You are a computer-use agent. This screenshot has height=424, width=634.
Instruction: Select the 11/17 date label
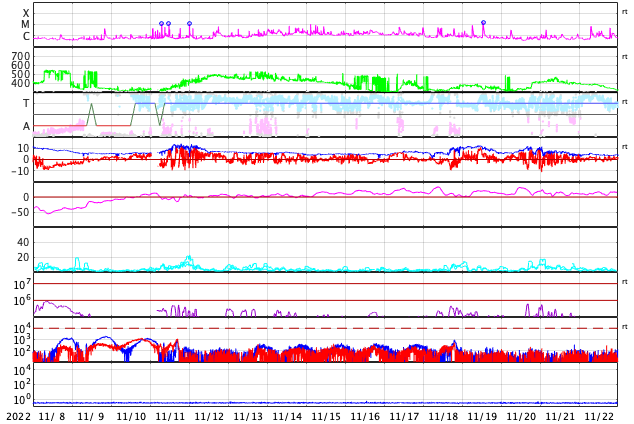tap(404, 416)
